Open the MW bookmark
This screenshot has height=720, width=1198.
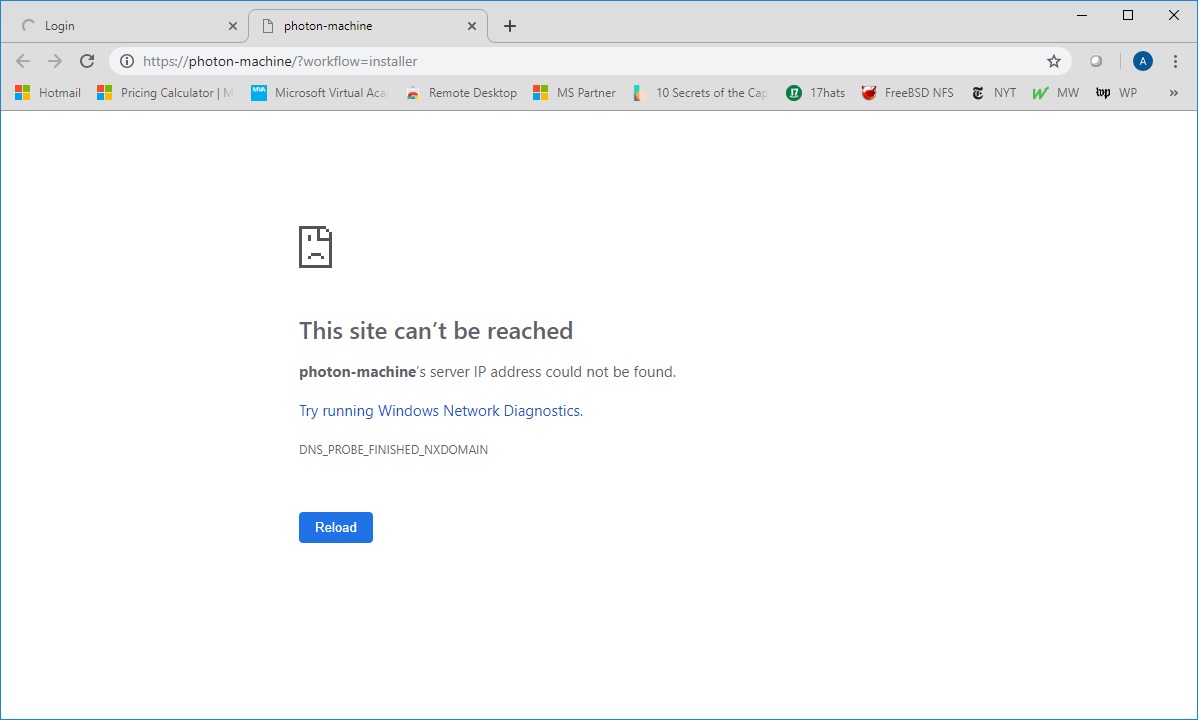click(x=1055, y=92)
